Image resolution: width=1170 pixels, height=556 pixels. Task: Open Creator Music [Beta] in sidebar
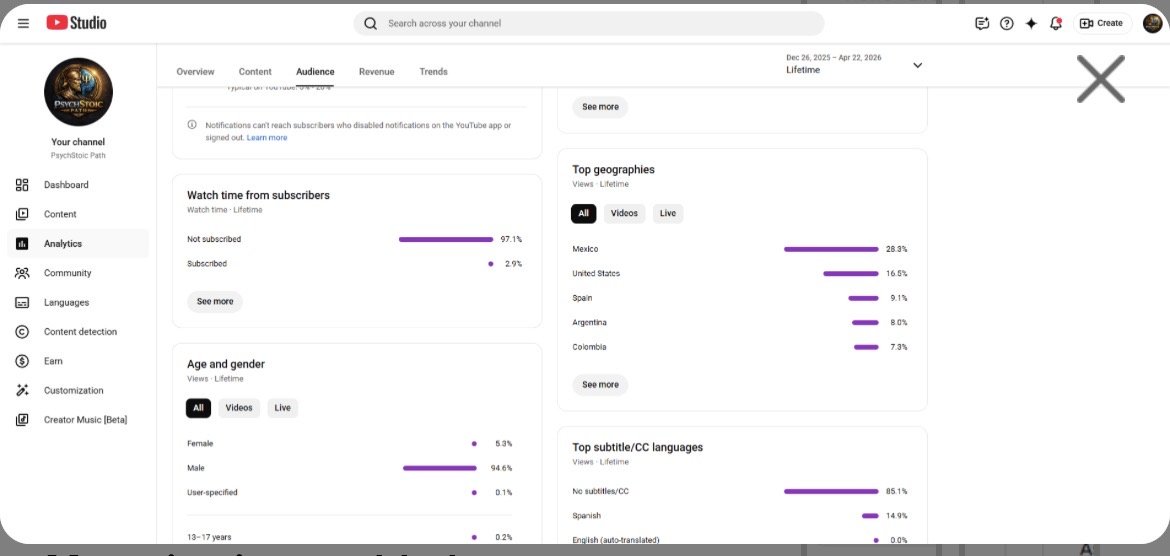(78, 419)
